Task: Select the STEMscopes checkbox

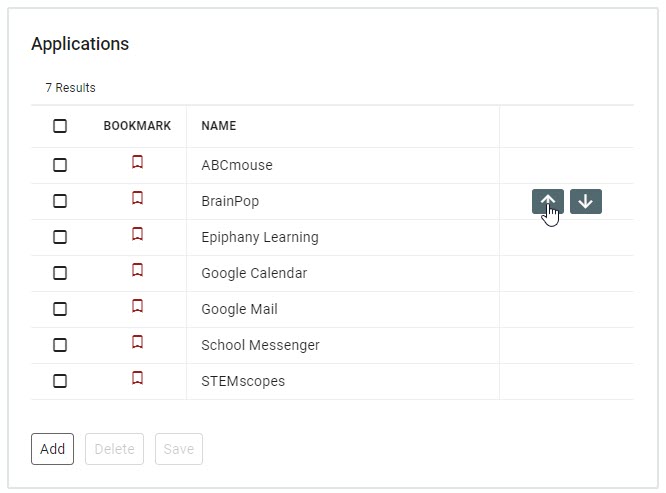Action: (60, 381)
